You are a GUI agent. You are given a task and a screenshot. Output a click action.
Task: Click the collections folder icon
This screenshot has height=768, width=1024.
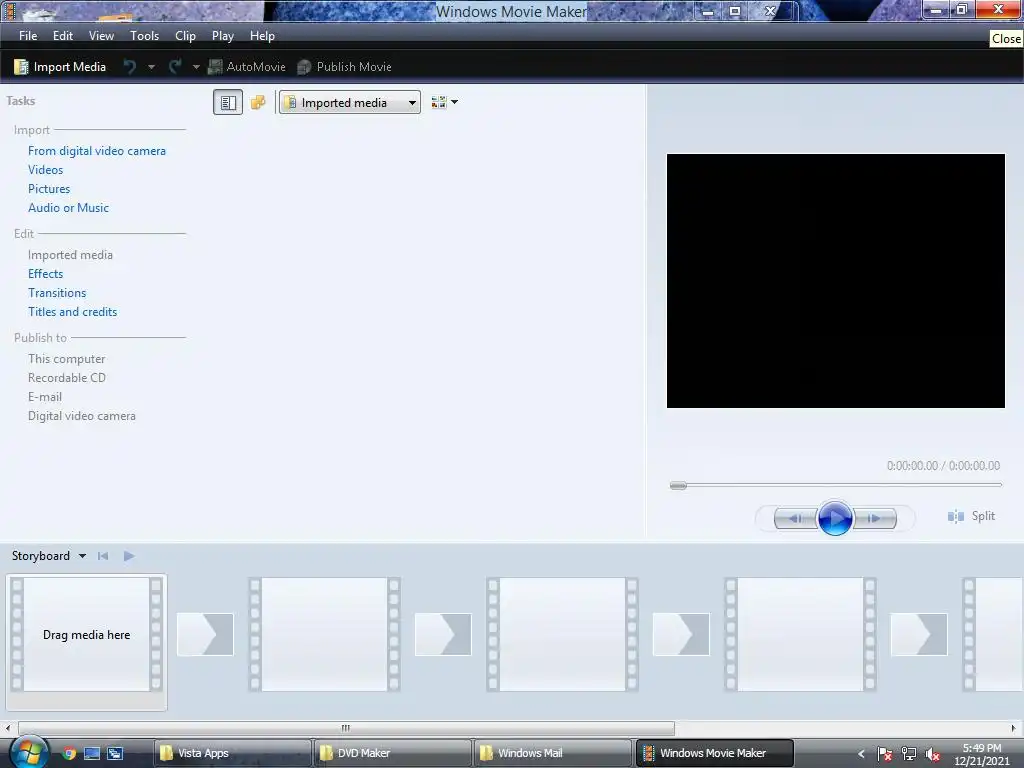[258, 103]
